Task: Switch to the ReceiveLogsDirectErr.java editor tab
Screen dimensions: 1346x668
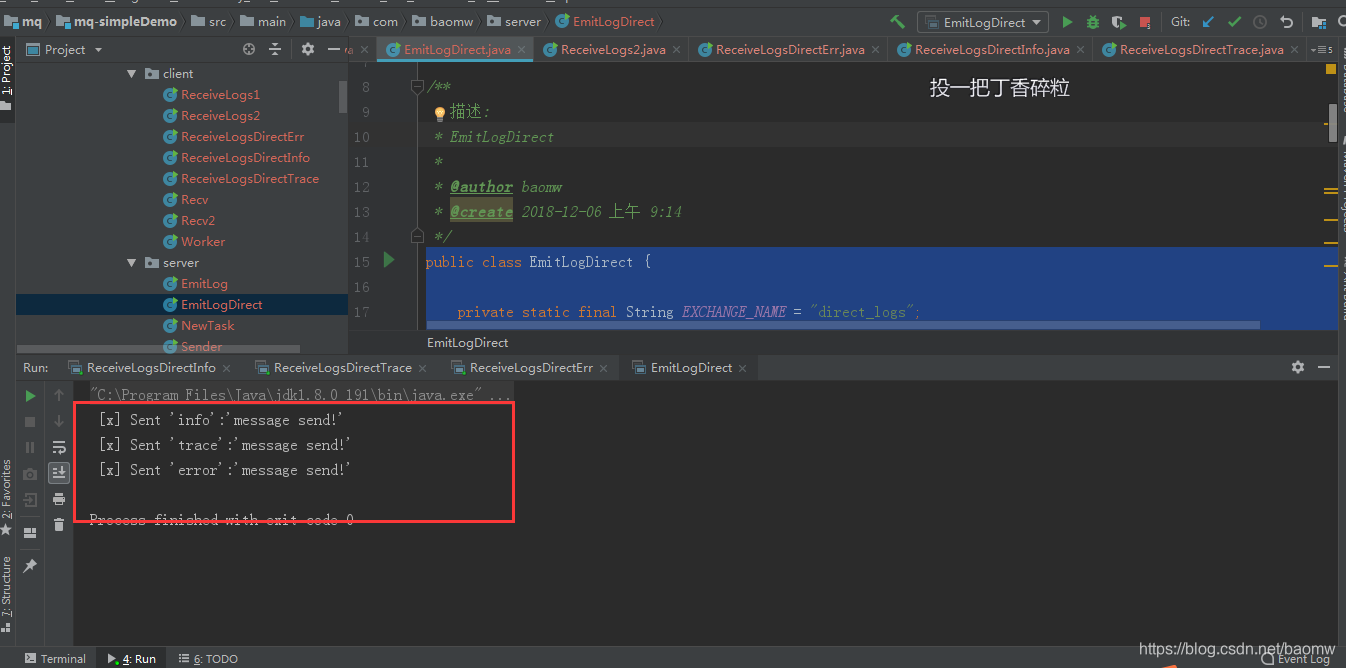Action: pyautogui.click(x=789, y=49)
